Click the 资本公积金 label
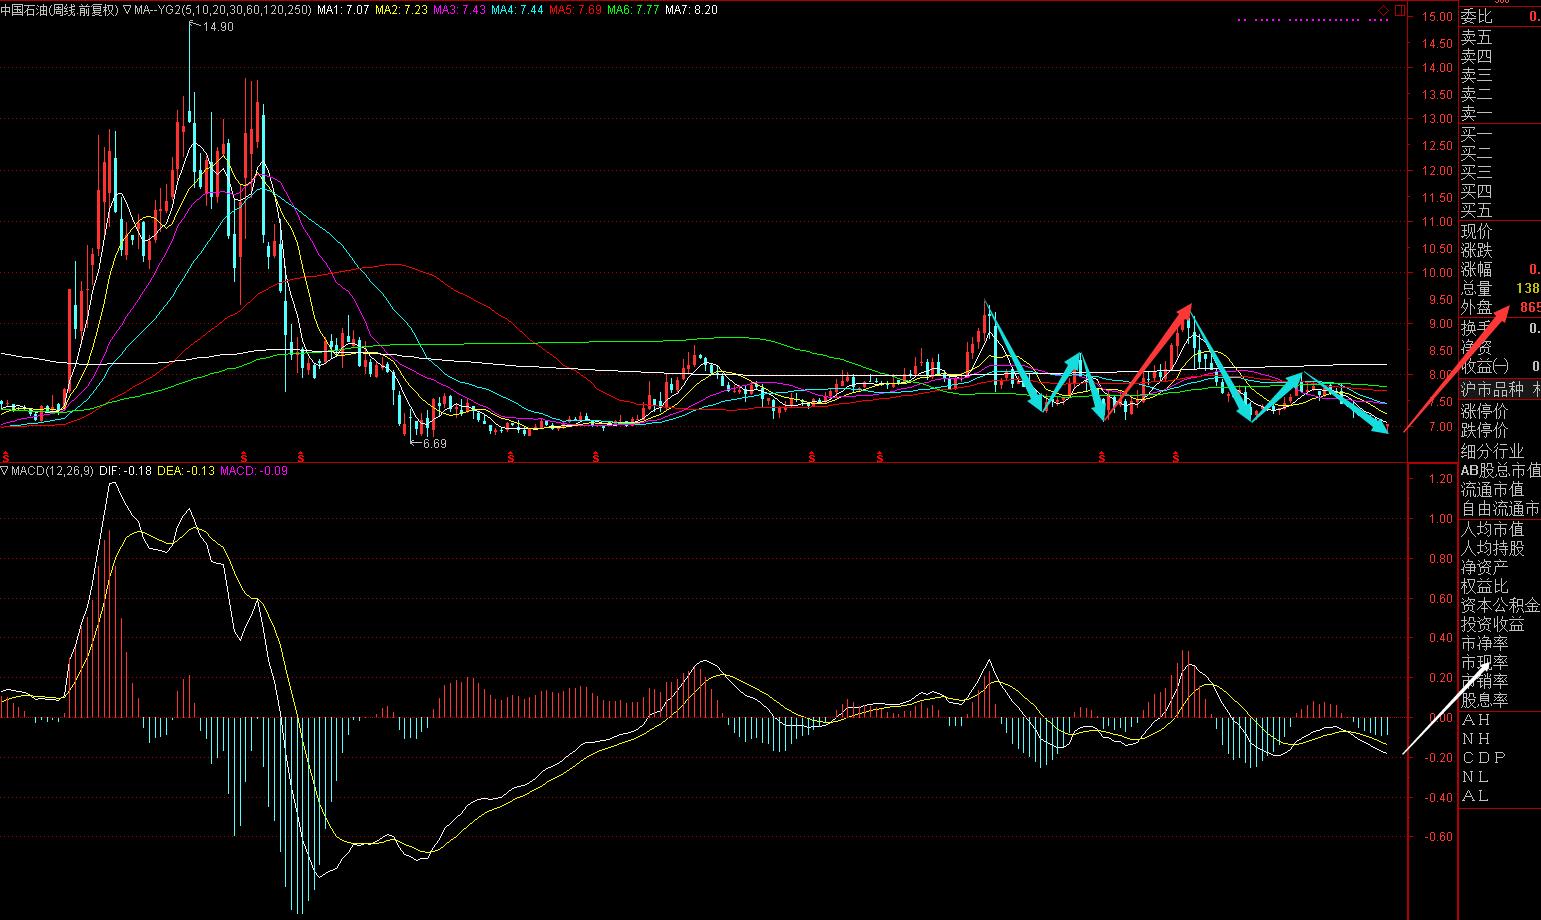 tap(1500, 605)
